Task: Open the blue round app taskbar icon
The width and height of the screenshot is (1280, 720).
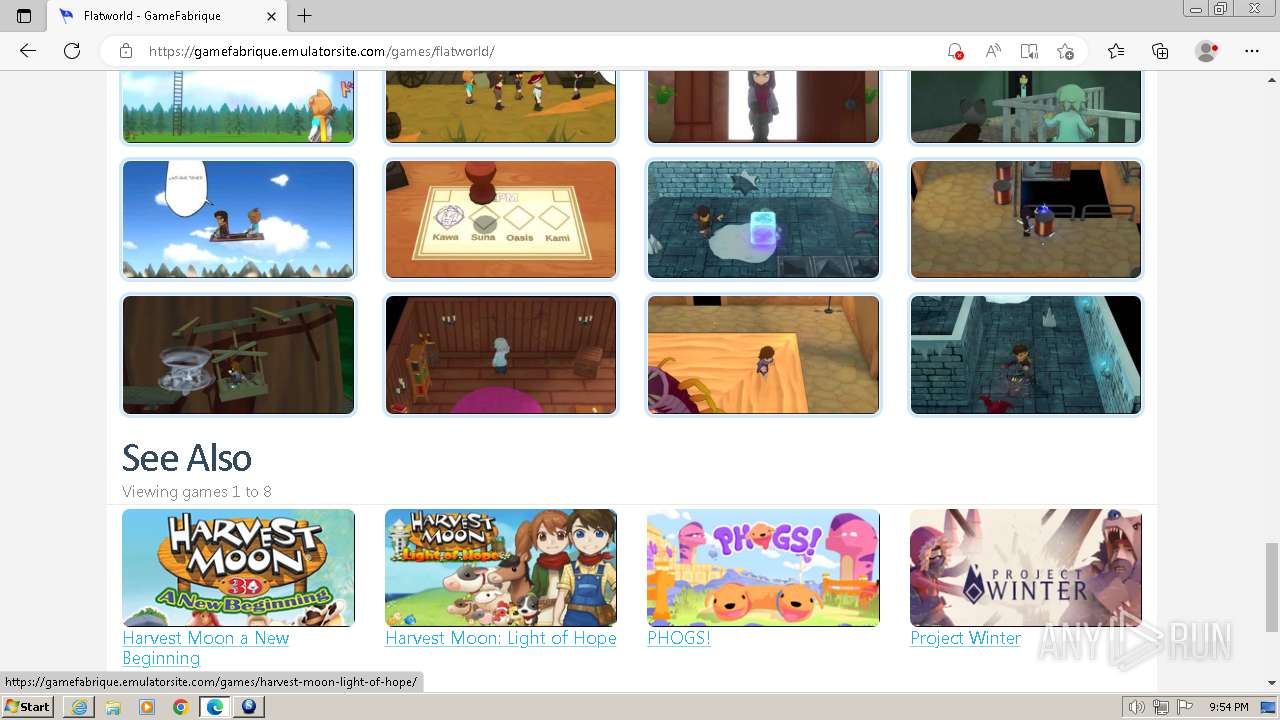Action: [x=249, y=707]
